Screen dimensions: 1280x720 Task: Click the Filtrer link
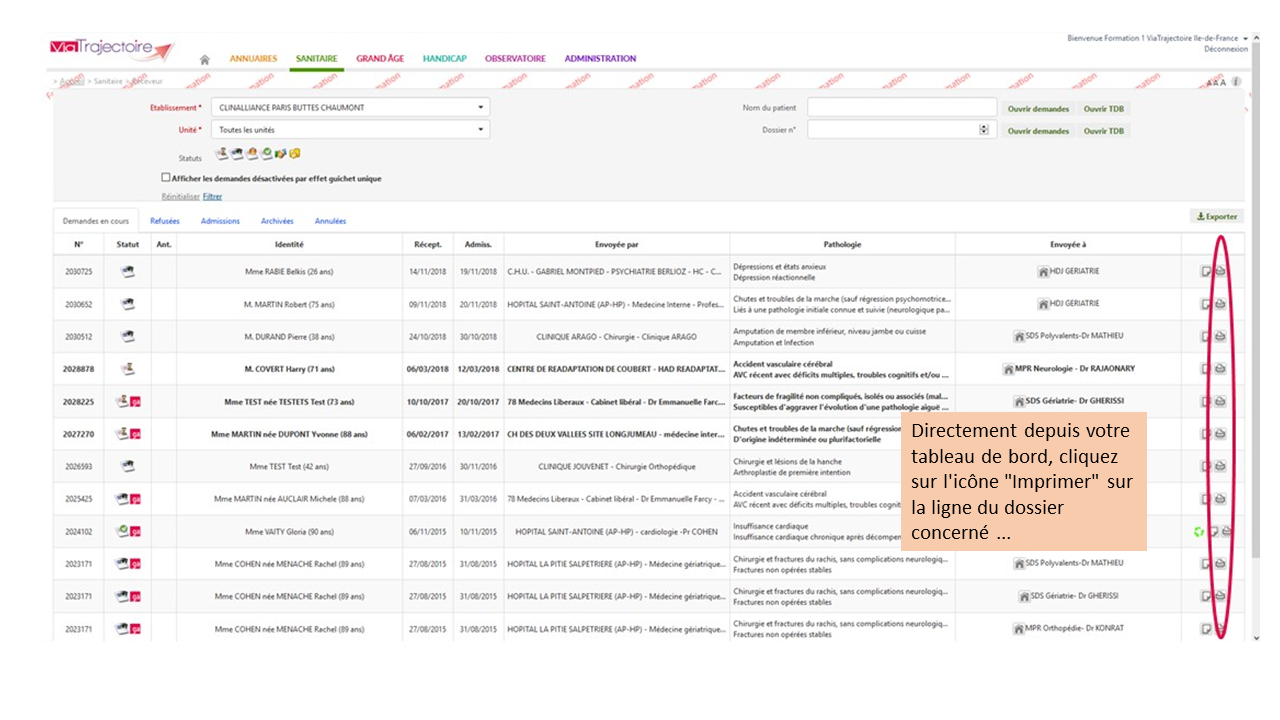(212, 197)
